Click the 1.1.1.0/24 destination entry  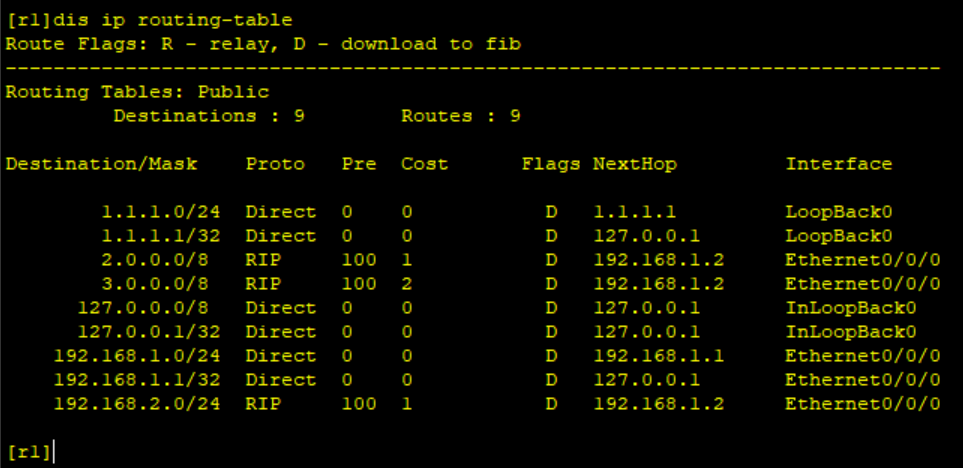[x=161, y=212]
